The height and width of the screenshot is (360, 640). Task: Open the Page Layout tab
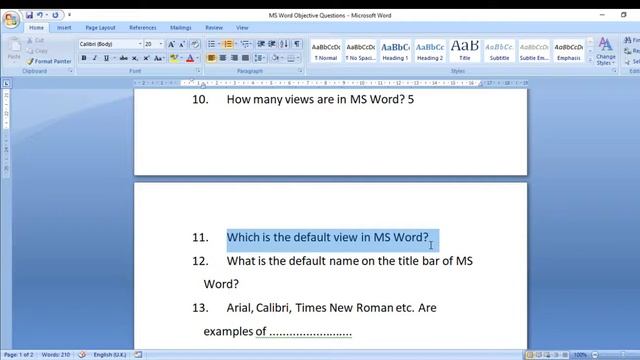100,28
